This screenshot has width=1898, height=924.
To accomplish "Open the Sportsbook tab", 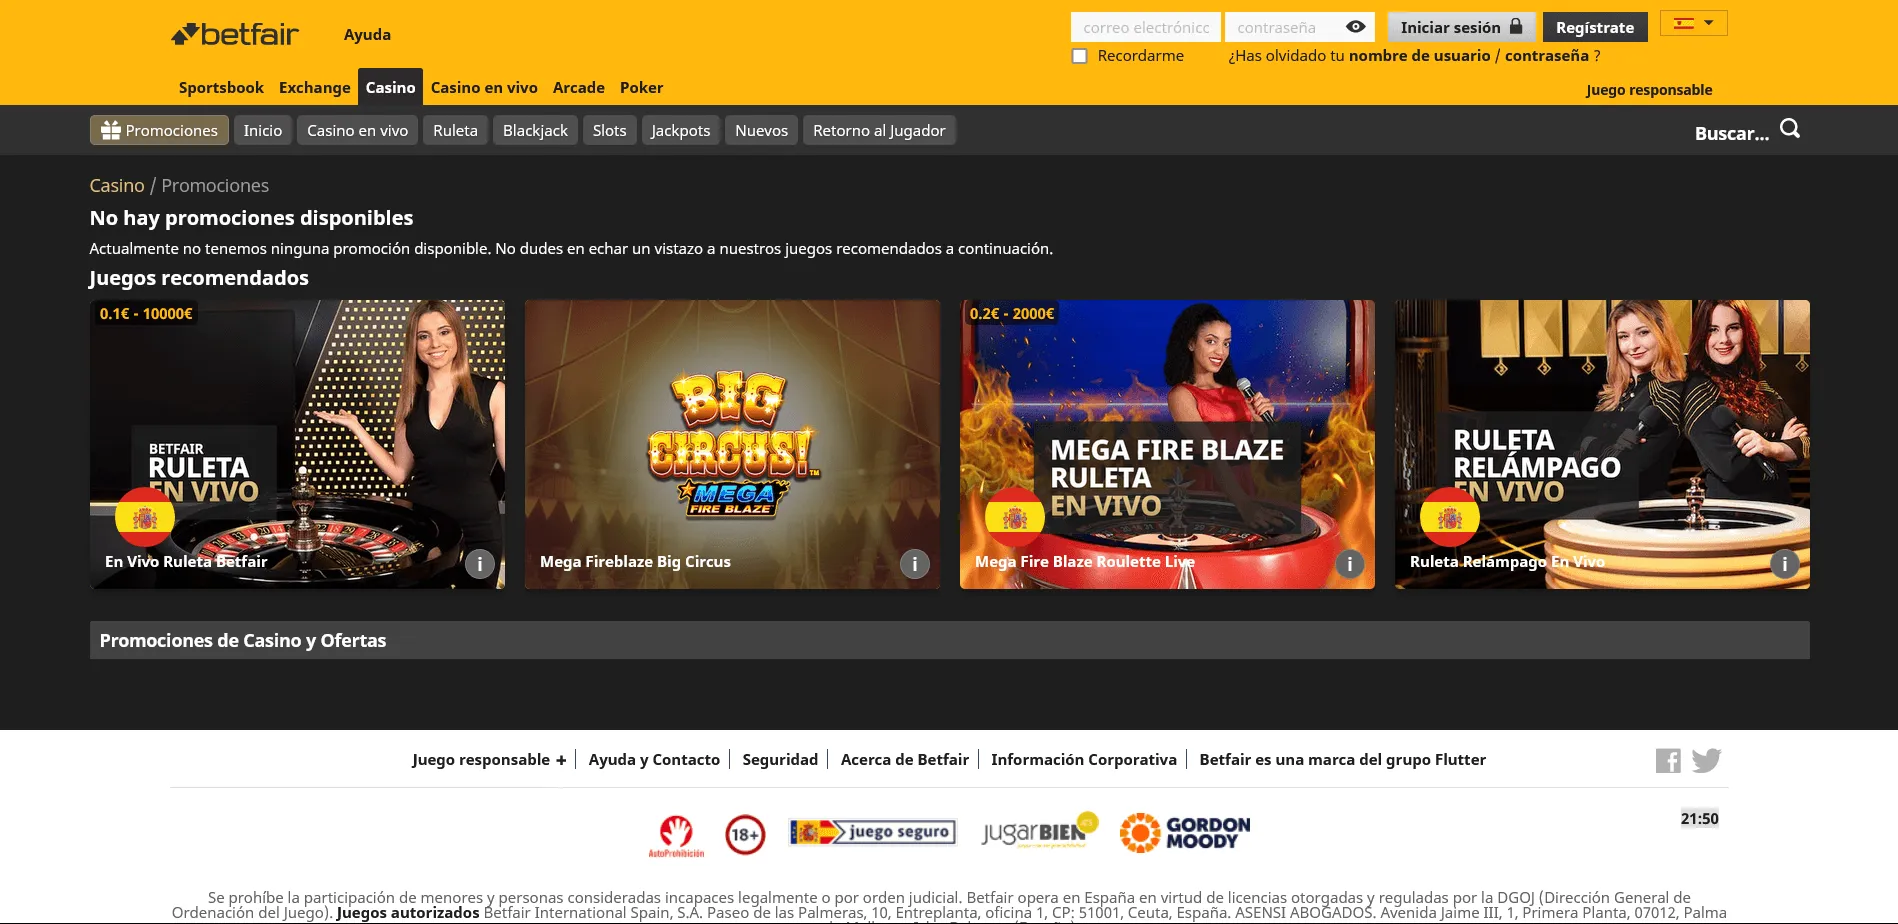I will 221,88.
